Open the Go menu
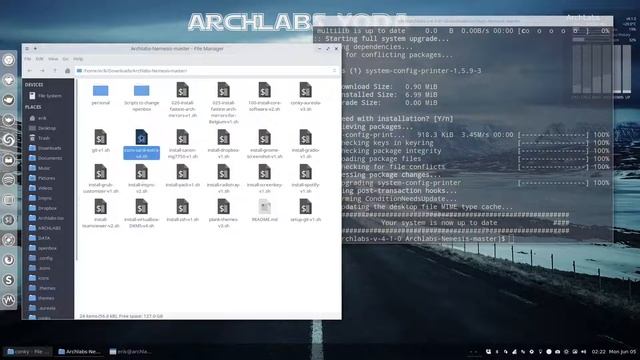 point(65,59)
